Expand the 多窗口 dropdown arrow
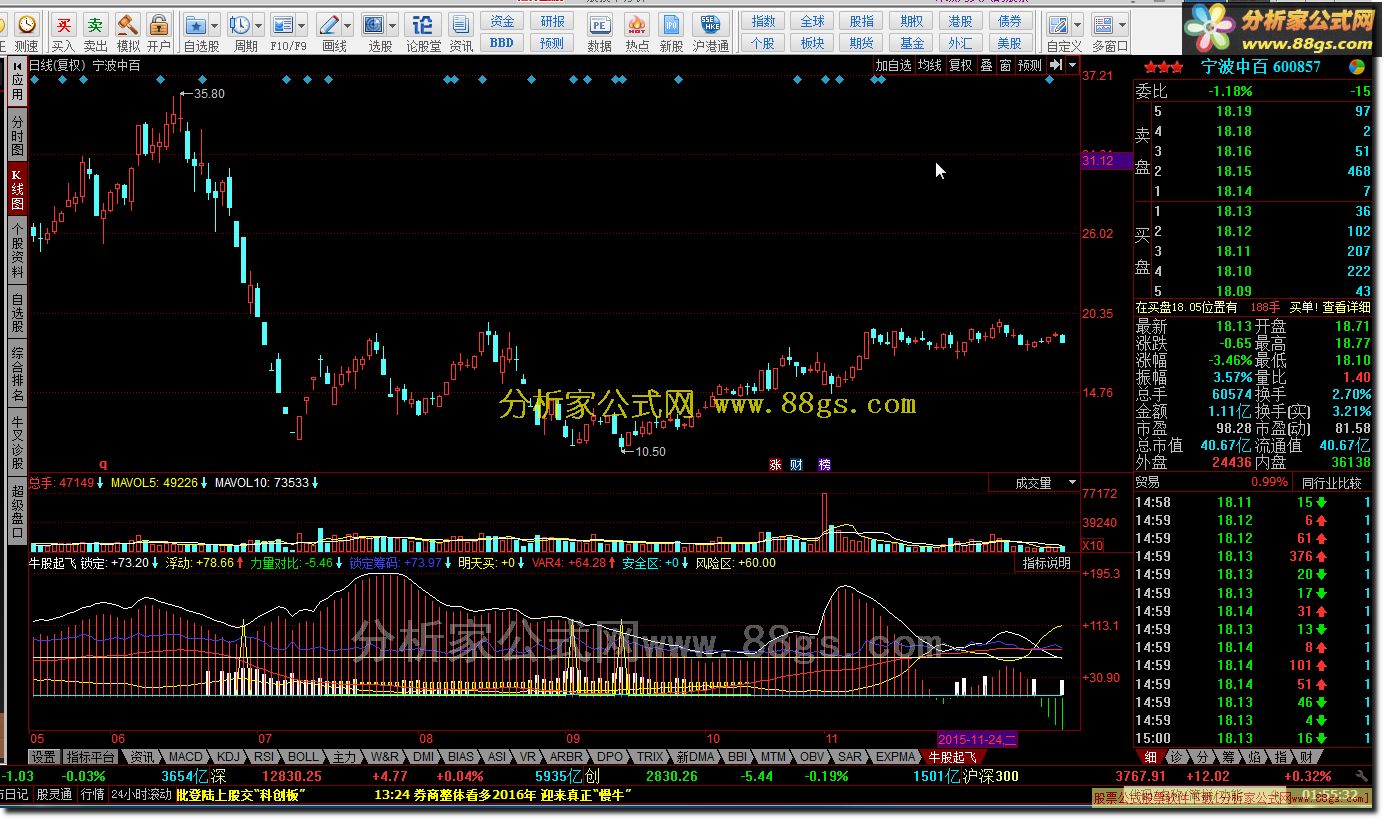This screenshot has width=1384, height=819. pyautogui.click(x=1122, y=25)
